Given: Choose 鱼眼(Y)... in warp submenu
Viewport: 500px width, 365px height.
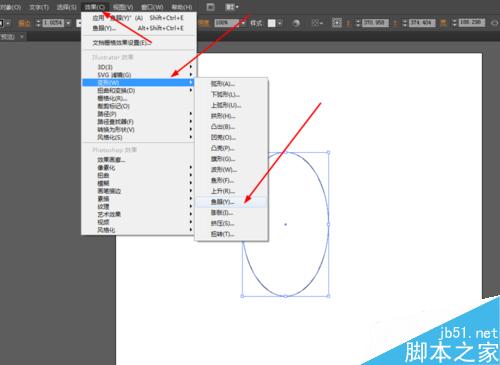Looking at the screenshot, I should coord(231,202).
